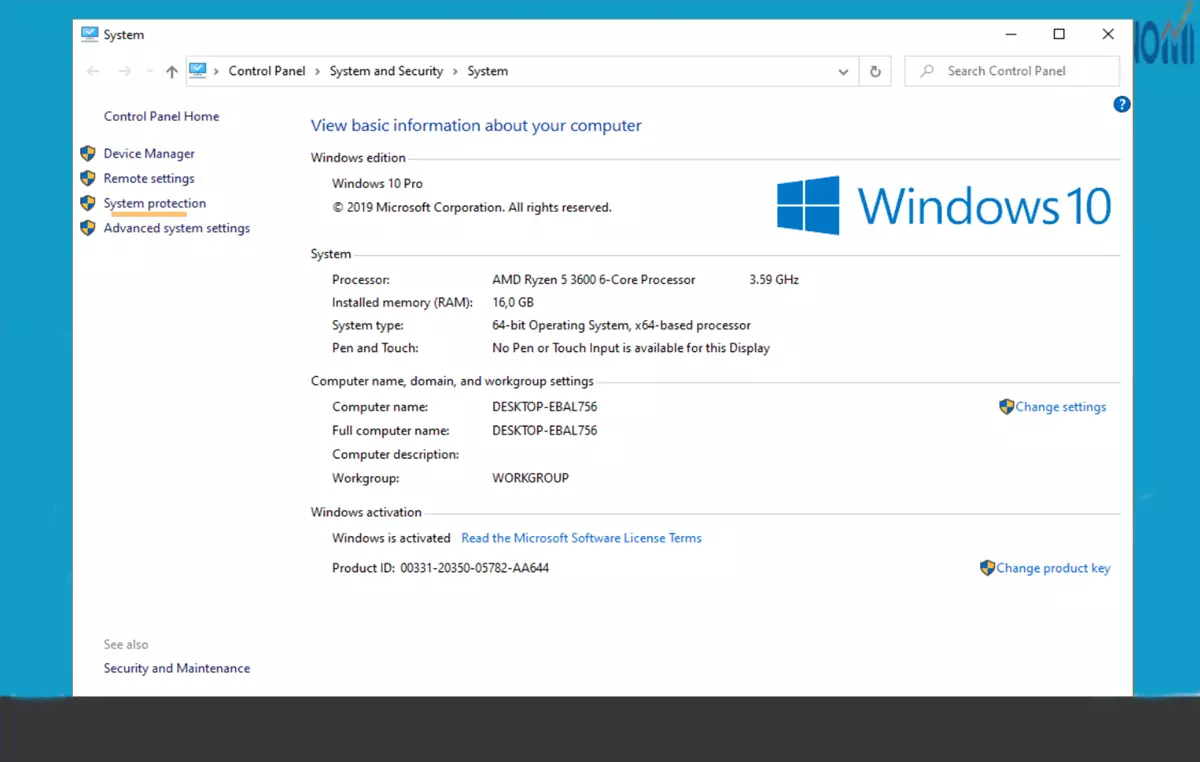
Task: Click the 64-bit Operating System system type text
Action: (621, 325)
